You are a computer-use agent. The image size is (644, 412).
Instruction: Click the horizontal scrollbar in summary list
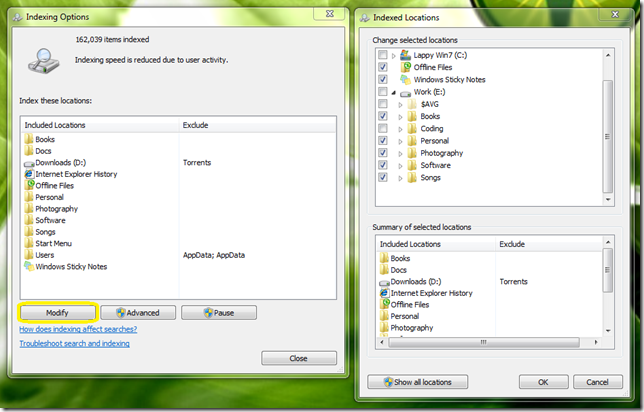tap(484, 342)
